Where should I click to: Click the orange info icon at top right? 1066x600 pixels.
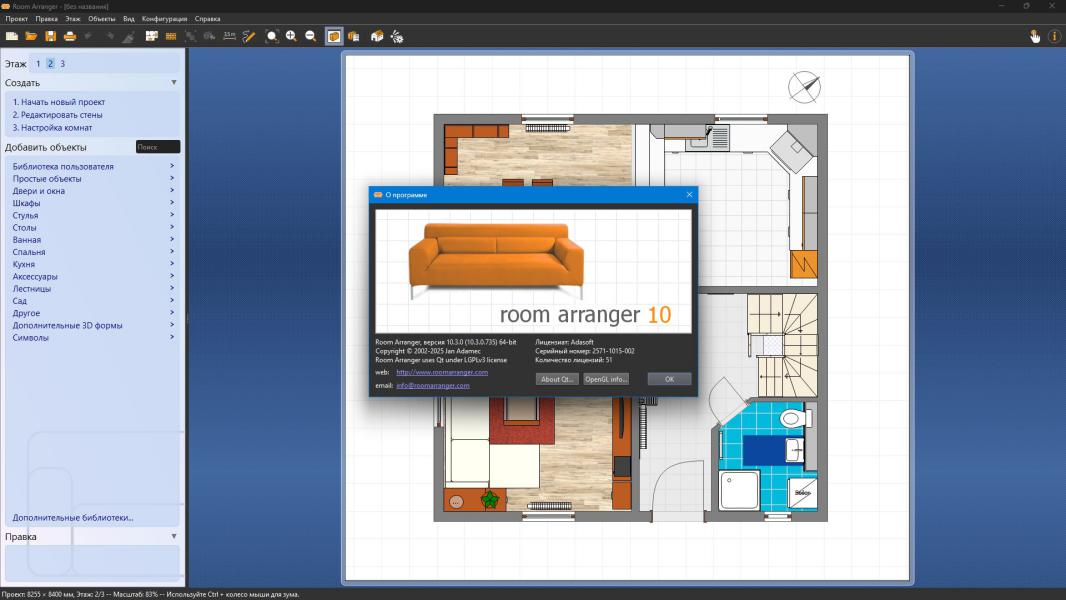(1054, 36)
